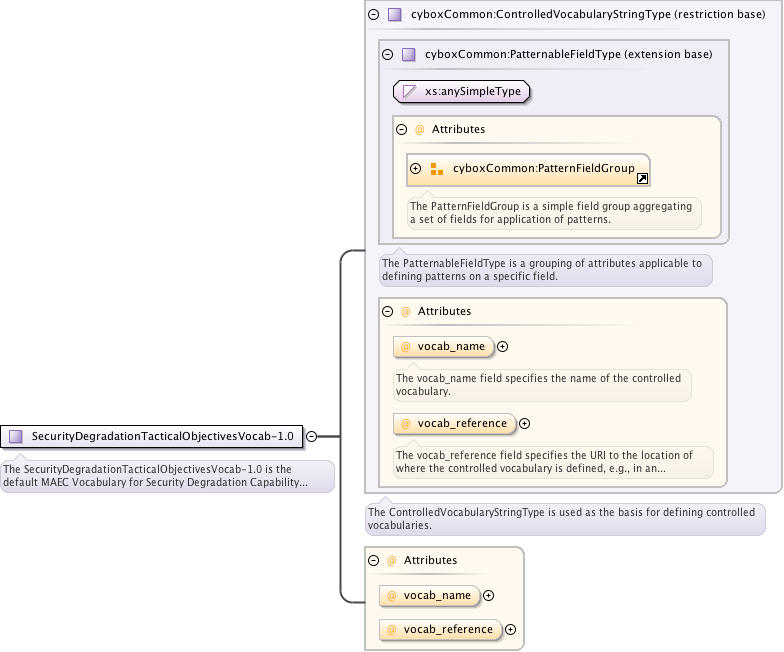The height and width of the screenshot is (652, 784).
Task: Click the PatternableFieldType description text
Action: [x=543, y=270]
